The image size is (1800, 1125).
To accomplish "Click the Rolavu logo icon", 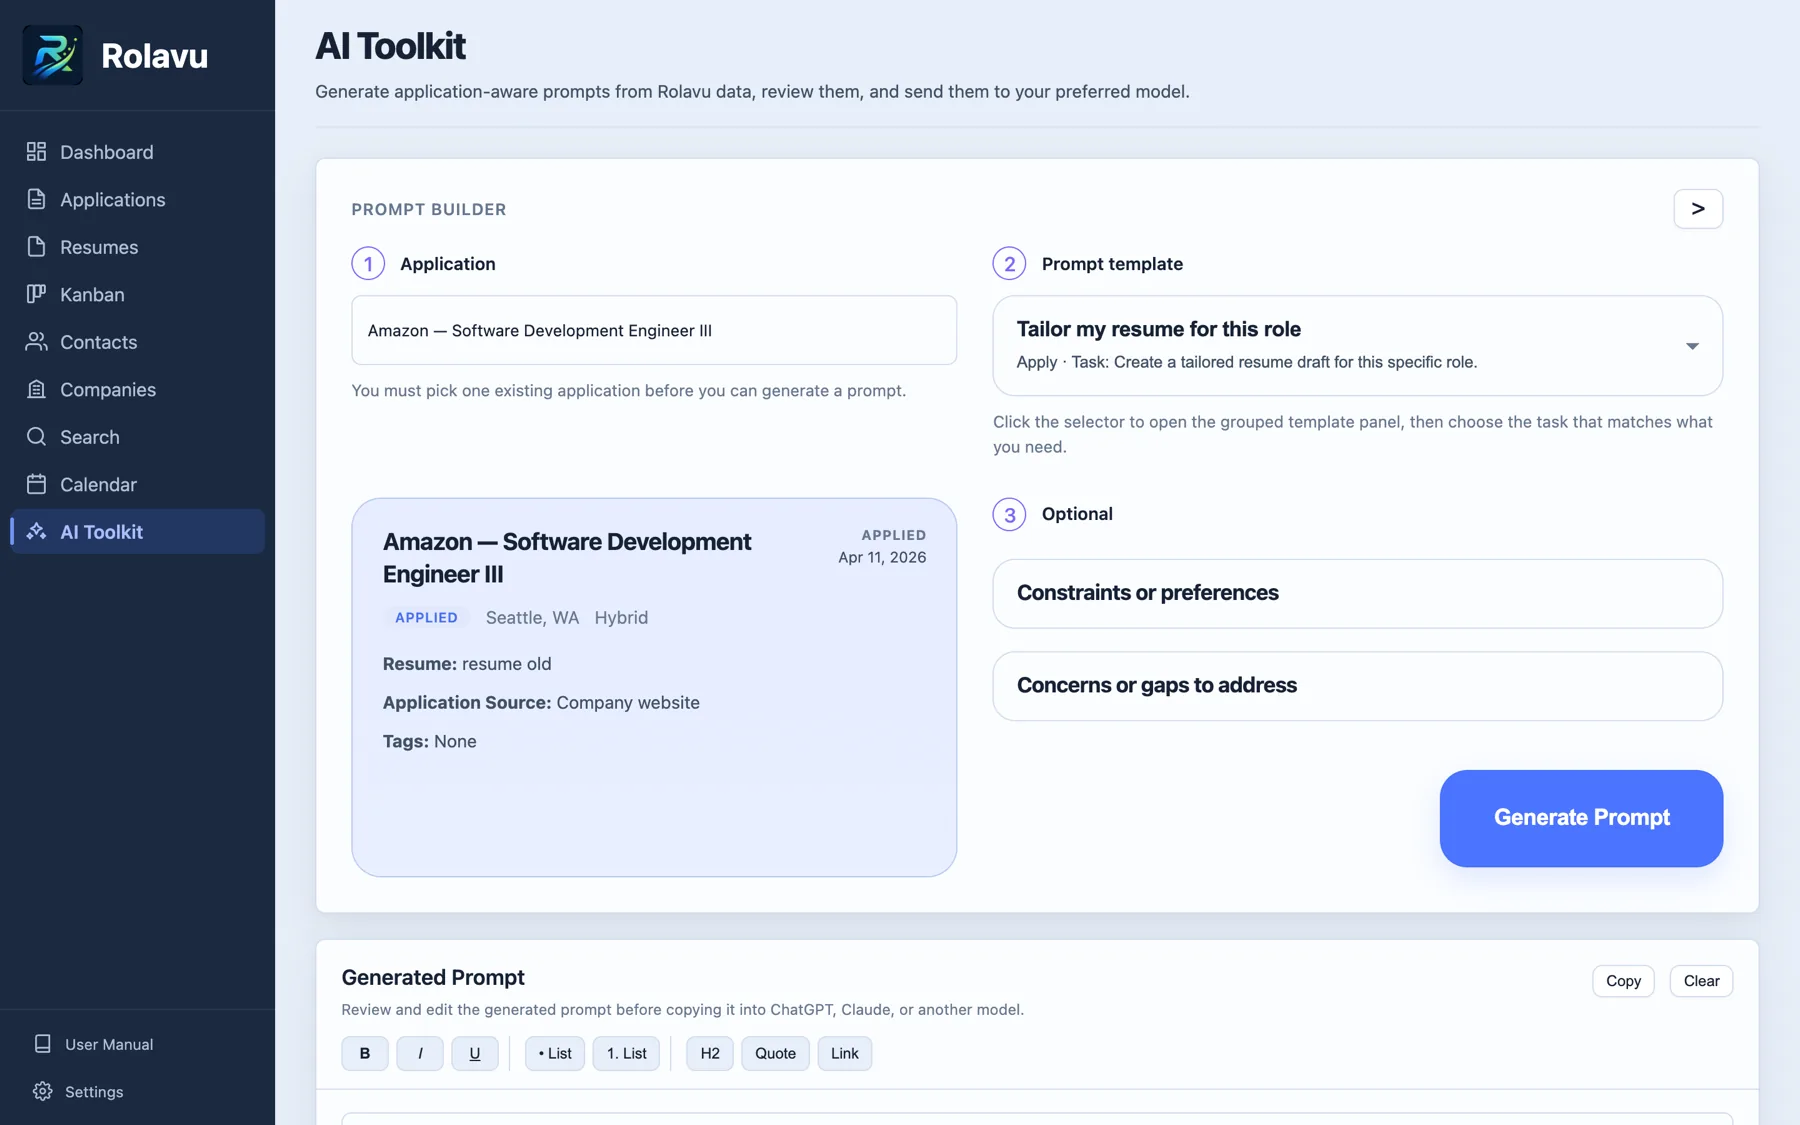I will pyautogui.click(x=52, y=55).
